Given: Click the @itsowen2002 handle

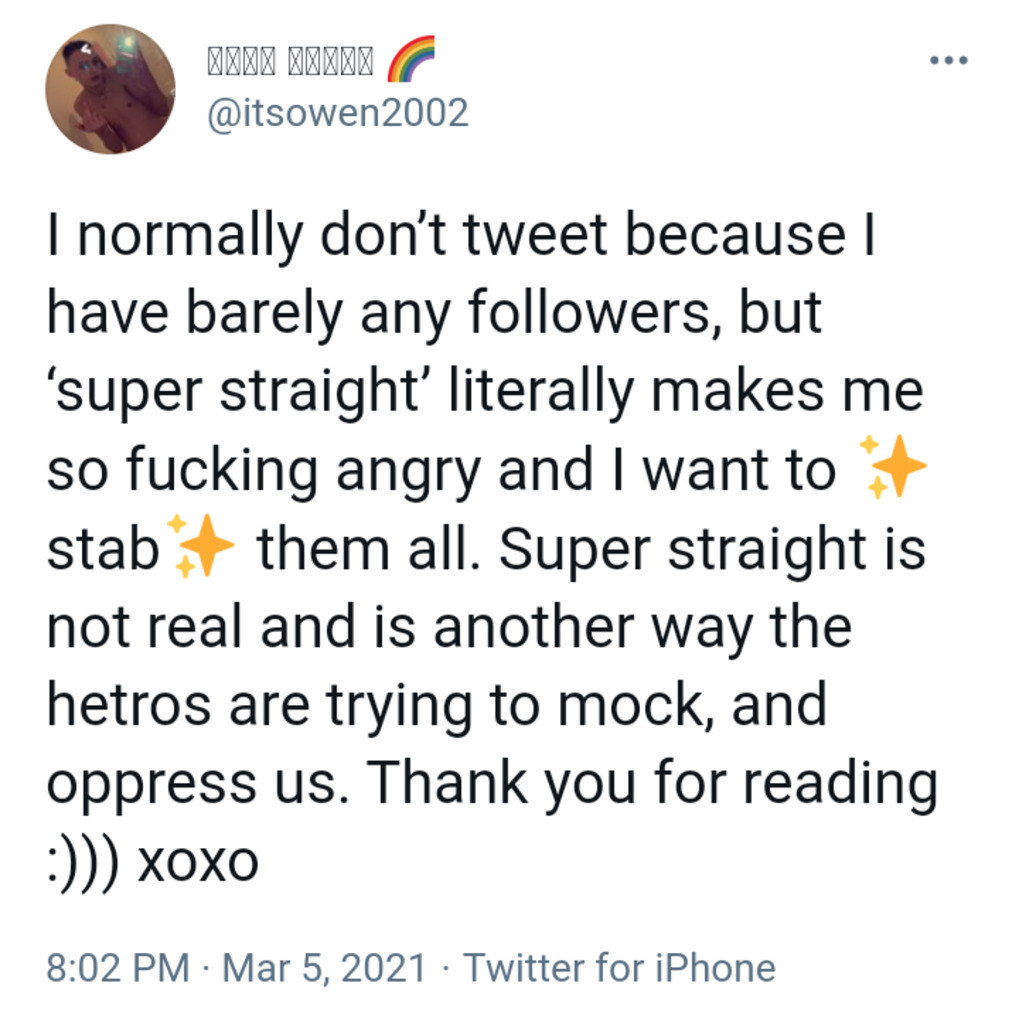Looking at the screenshot, I should (336, 113).
